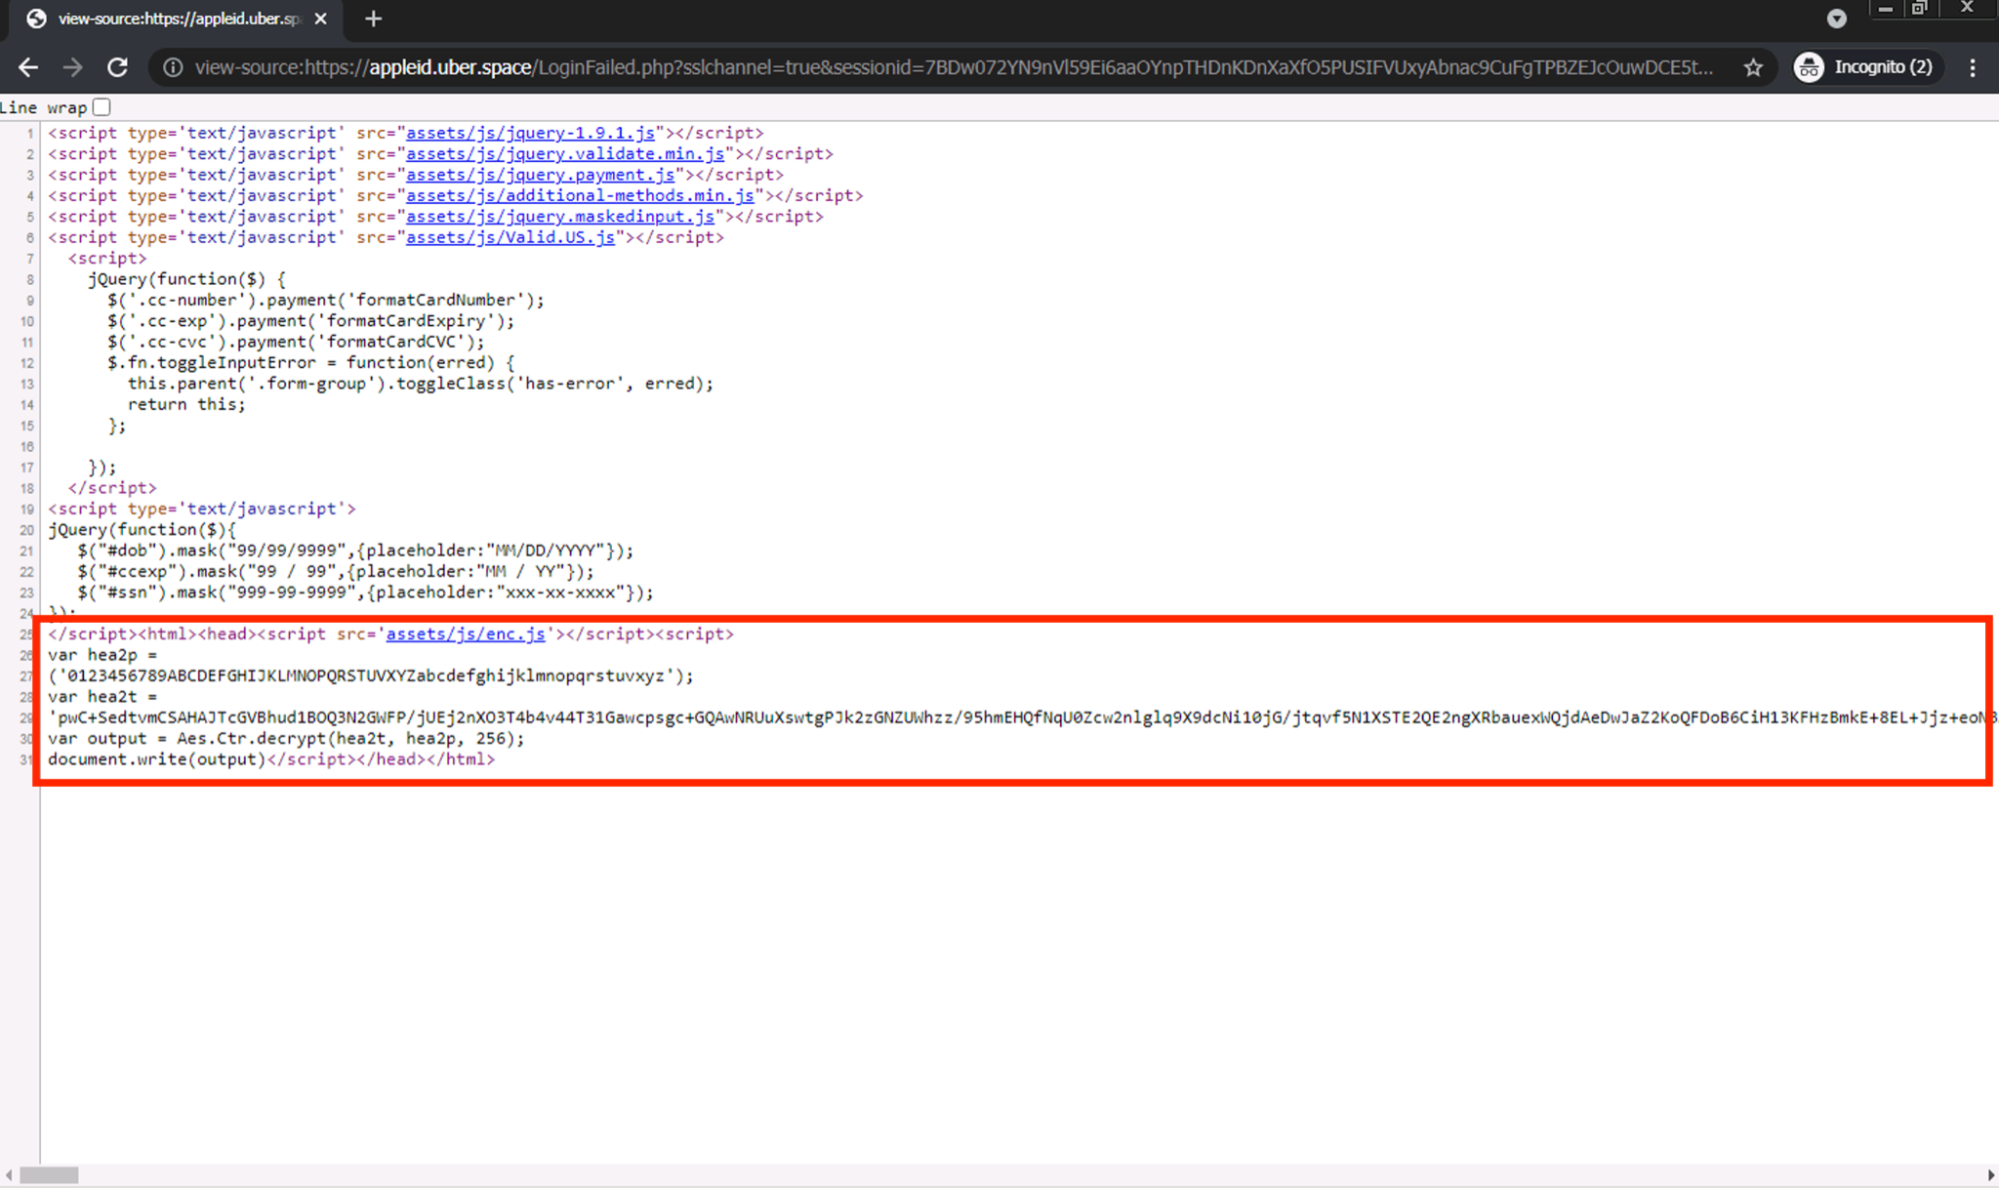Image resolution: width=1999 pixels, height=1188 pixels.
Task: Click the horizontal scrollbar thumb
Action: tap(49, 1175)
